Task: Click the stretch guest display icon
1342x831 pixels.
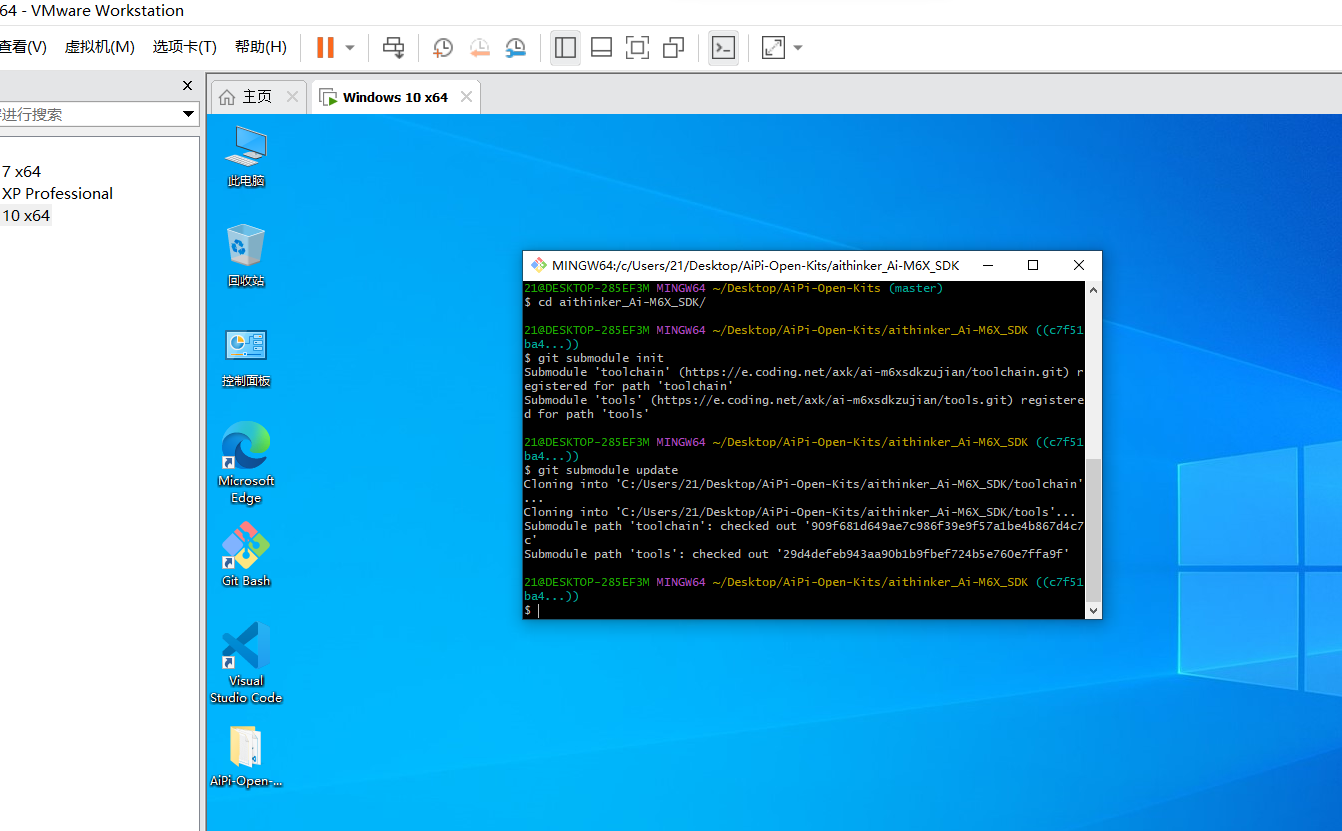Action: [773, 47]
